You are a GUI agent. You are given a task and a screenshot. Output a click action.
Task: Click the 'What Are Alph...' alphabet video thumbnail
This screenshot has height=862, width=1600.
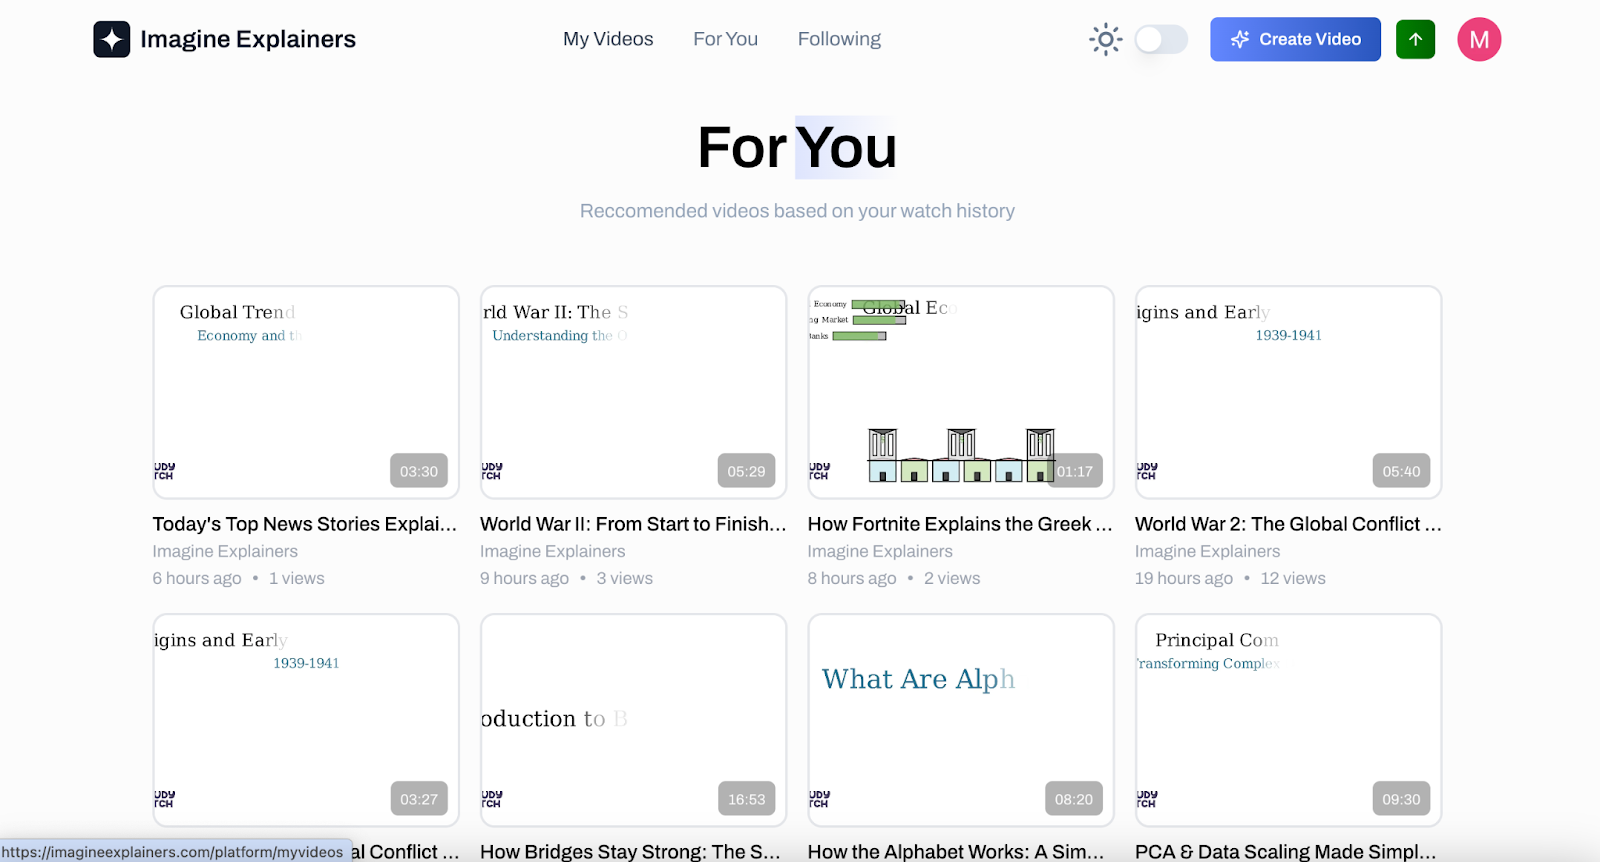point(960,720)
